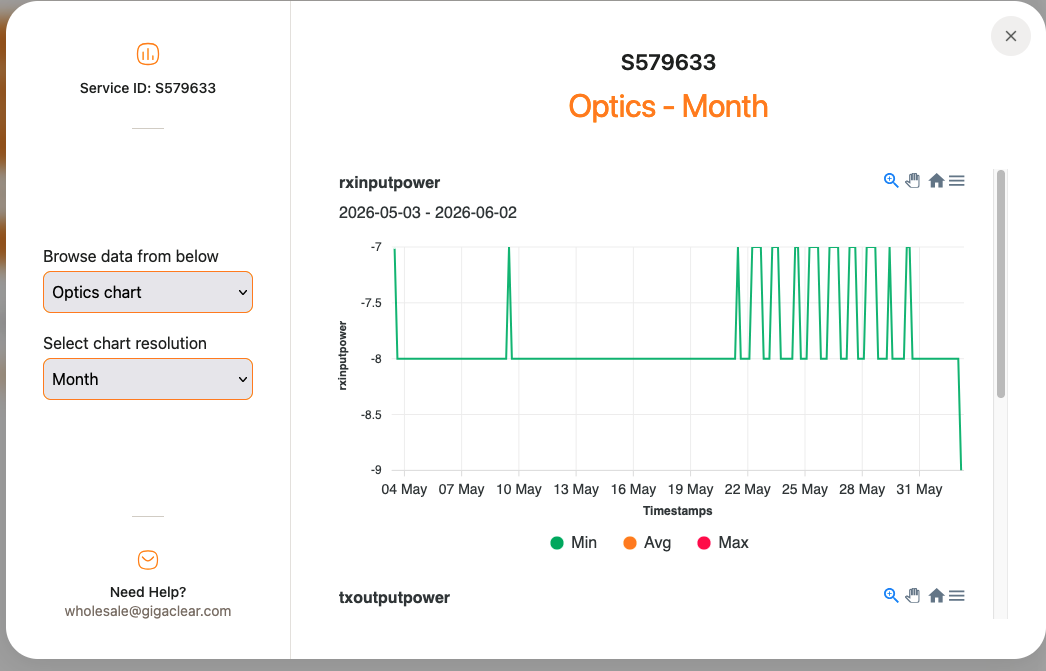
Task: Select the zoom tool on rxinputpower chart
Action: tap(891, 181)
